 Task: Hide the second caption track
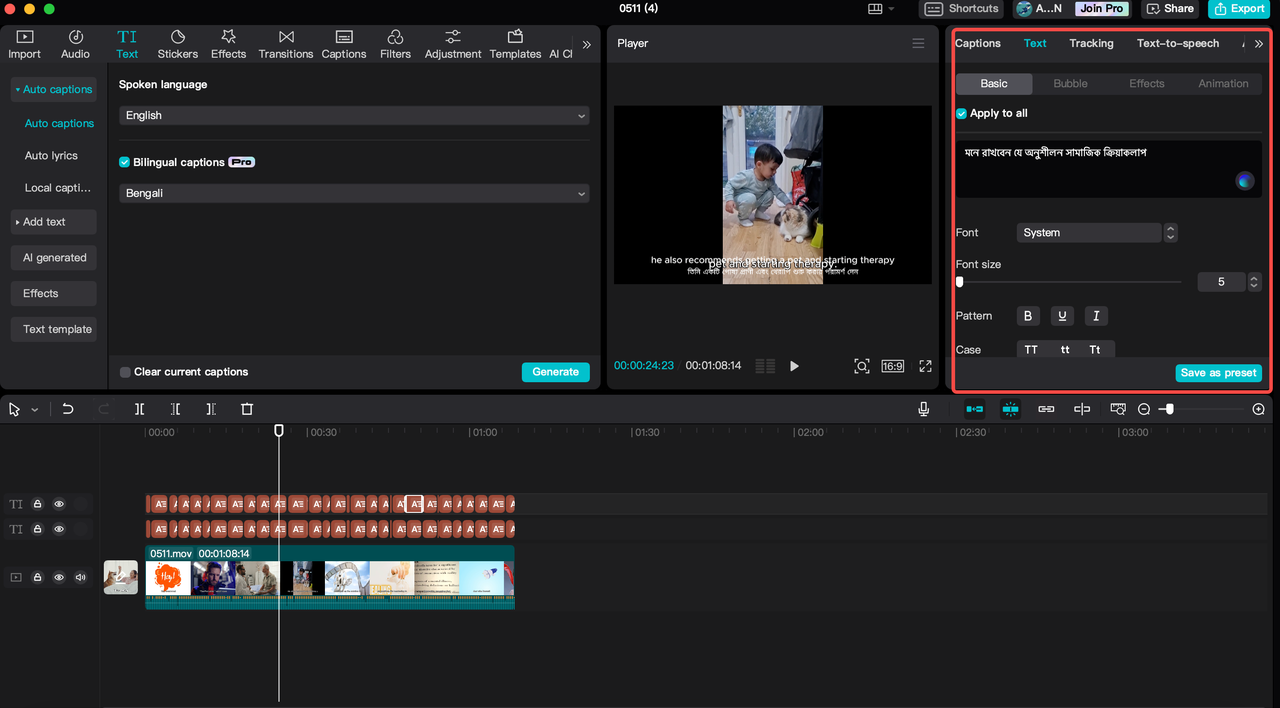pos(59,529)
